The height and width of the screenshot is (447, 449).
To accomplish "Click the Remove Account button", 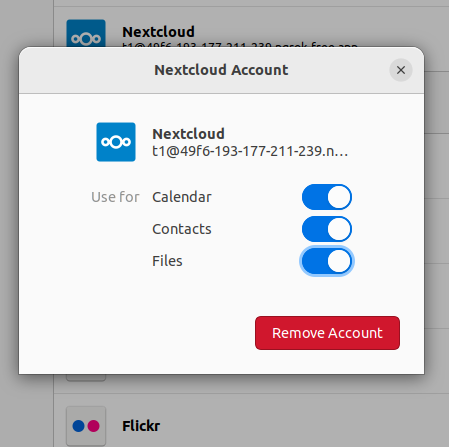I will [x=327, y=333].
